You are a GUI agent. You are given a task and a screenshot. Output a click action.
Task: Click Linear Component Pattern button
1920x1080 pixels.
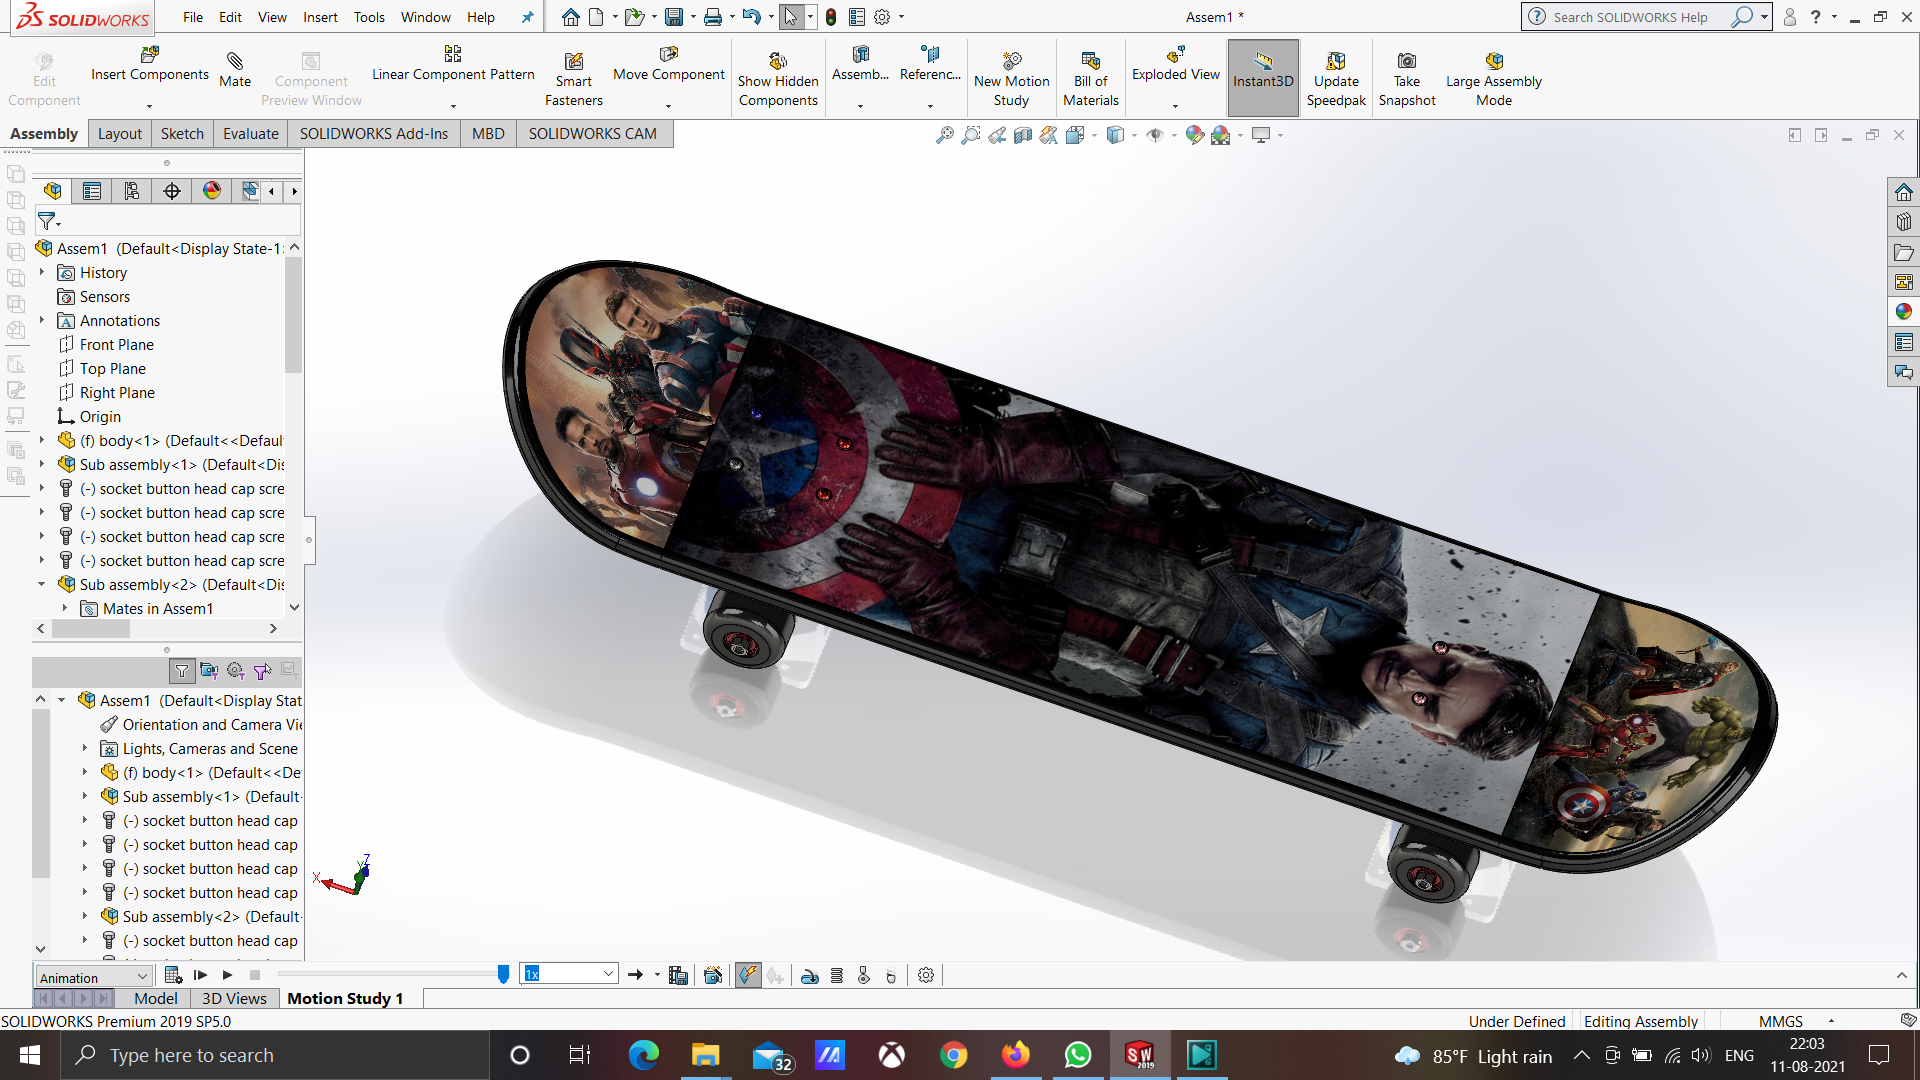point(453,65)
